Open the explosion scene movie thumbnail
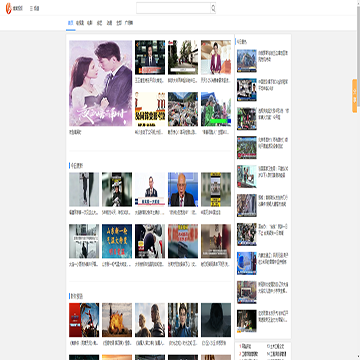Image resolution: width=360 pixels, height=360 pixels. pos(117,320)
